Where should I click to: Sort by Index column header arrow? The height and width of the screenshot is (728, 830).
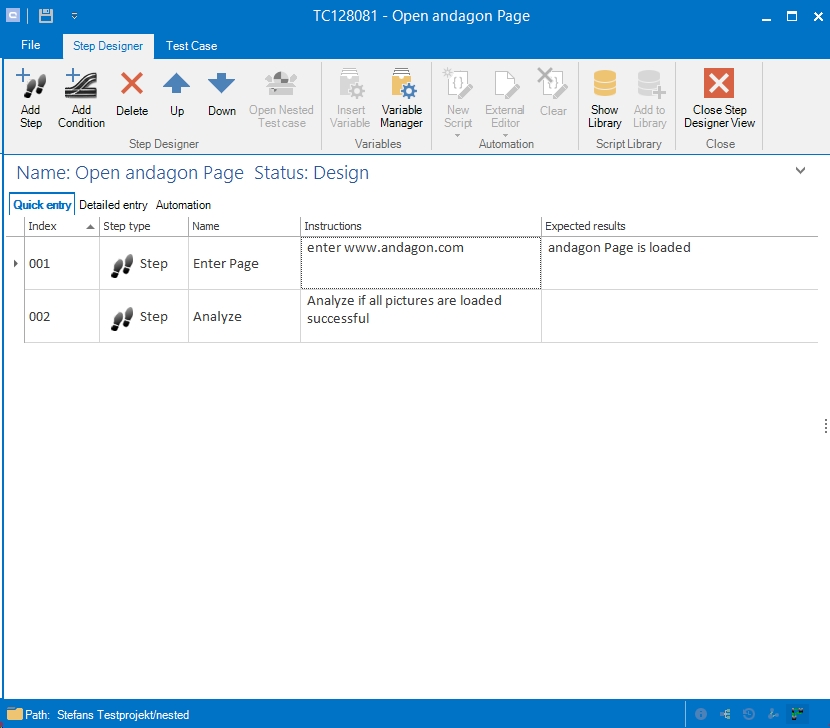(x=91, y=227)
